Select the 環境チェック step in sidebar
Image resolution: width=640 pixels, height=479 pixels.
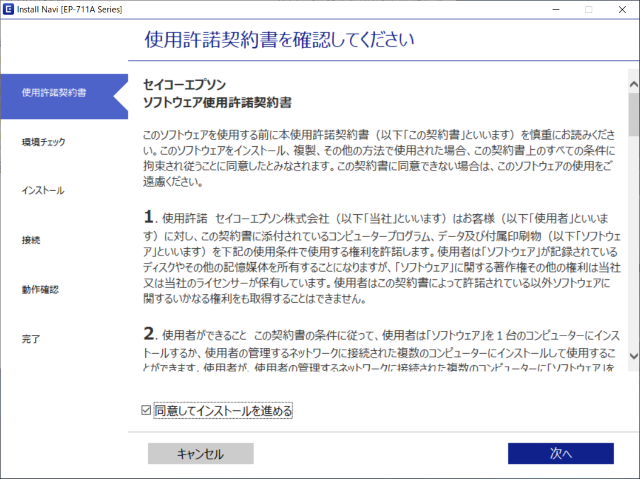click(43, 142)
